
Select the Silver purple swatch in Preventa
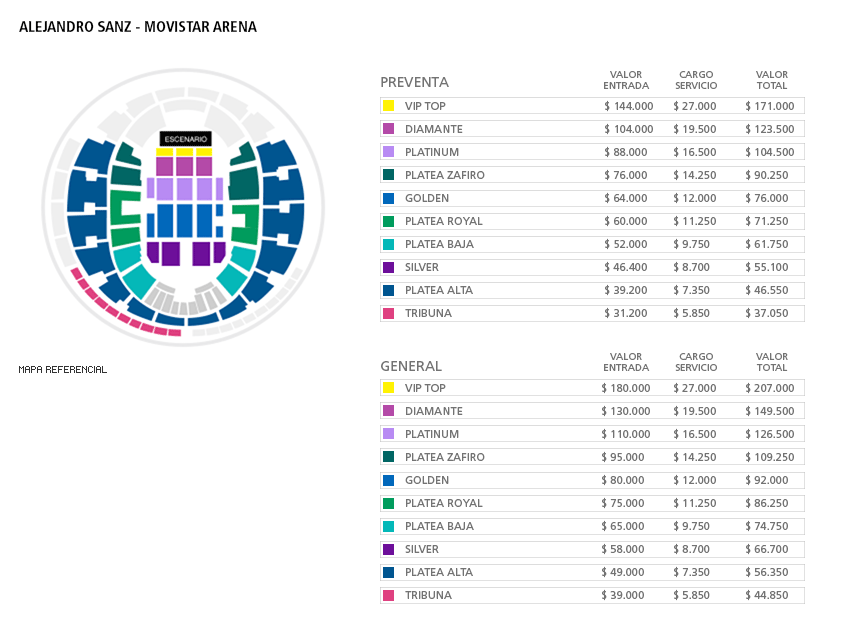pos(388,267)
